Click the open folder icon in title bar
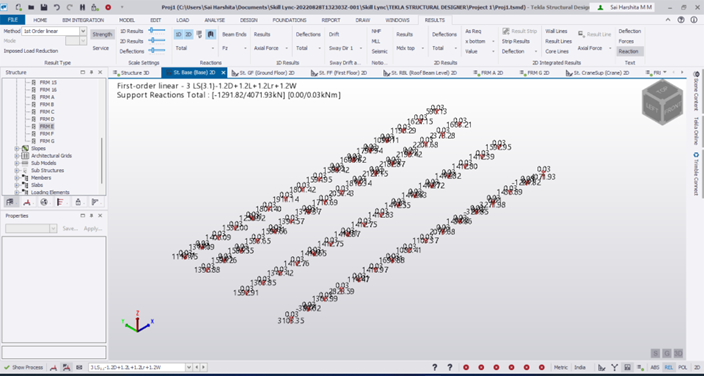This screenshot has width=704, height=376. click(31, 7)
